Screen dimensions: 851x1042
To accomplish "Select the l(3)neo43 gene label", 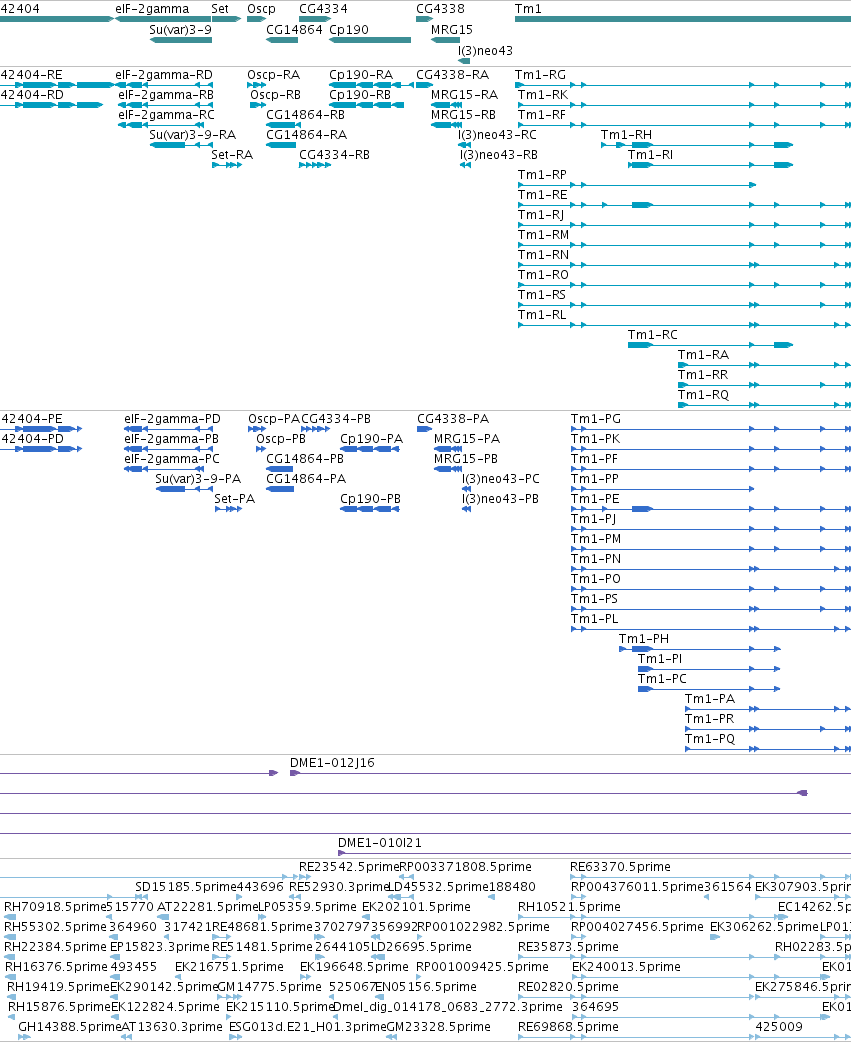I will point(485,51).
